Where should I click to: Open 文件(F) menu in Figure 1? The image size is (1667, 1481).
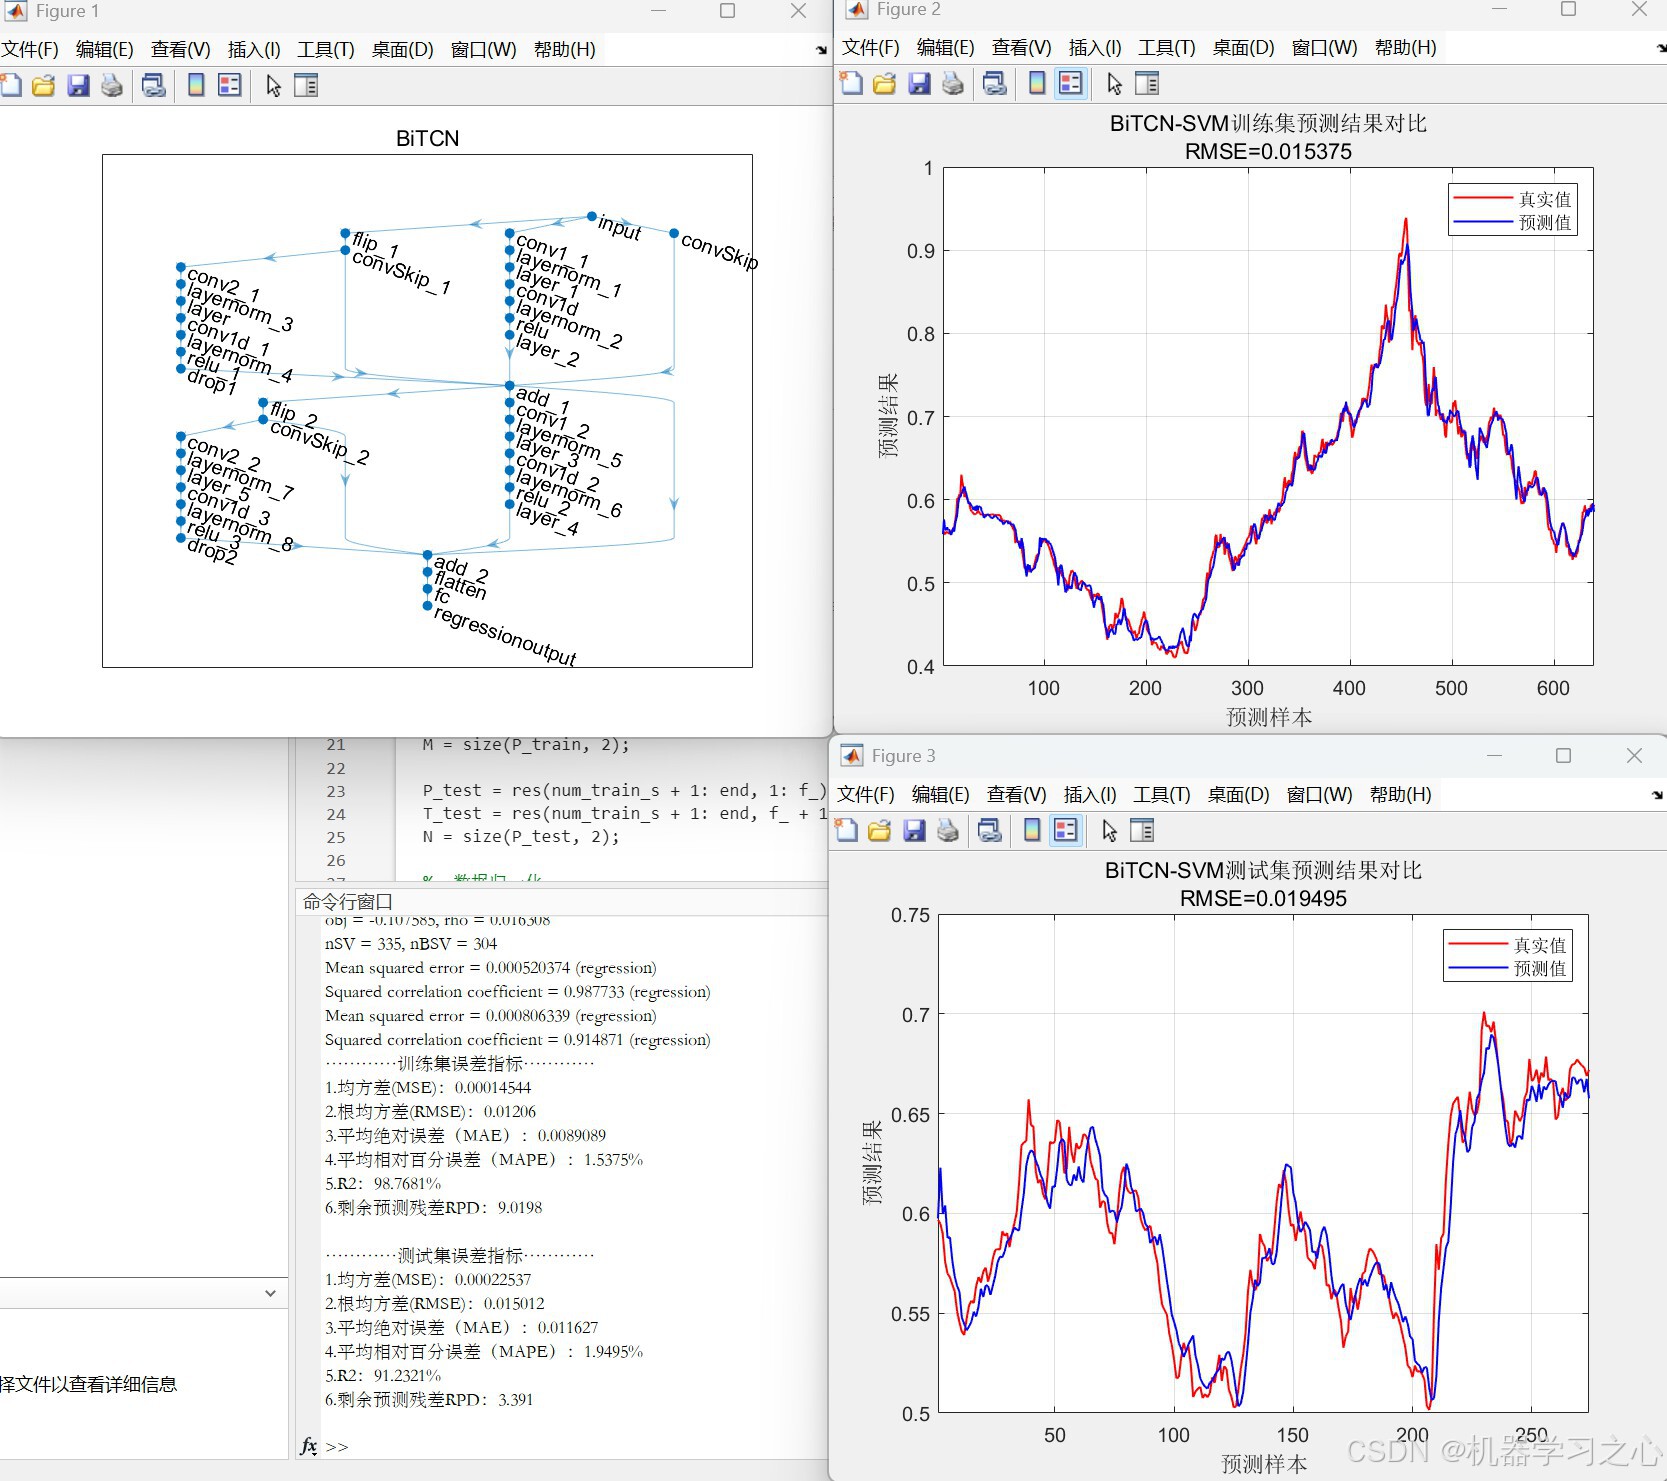30,50
